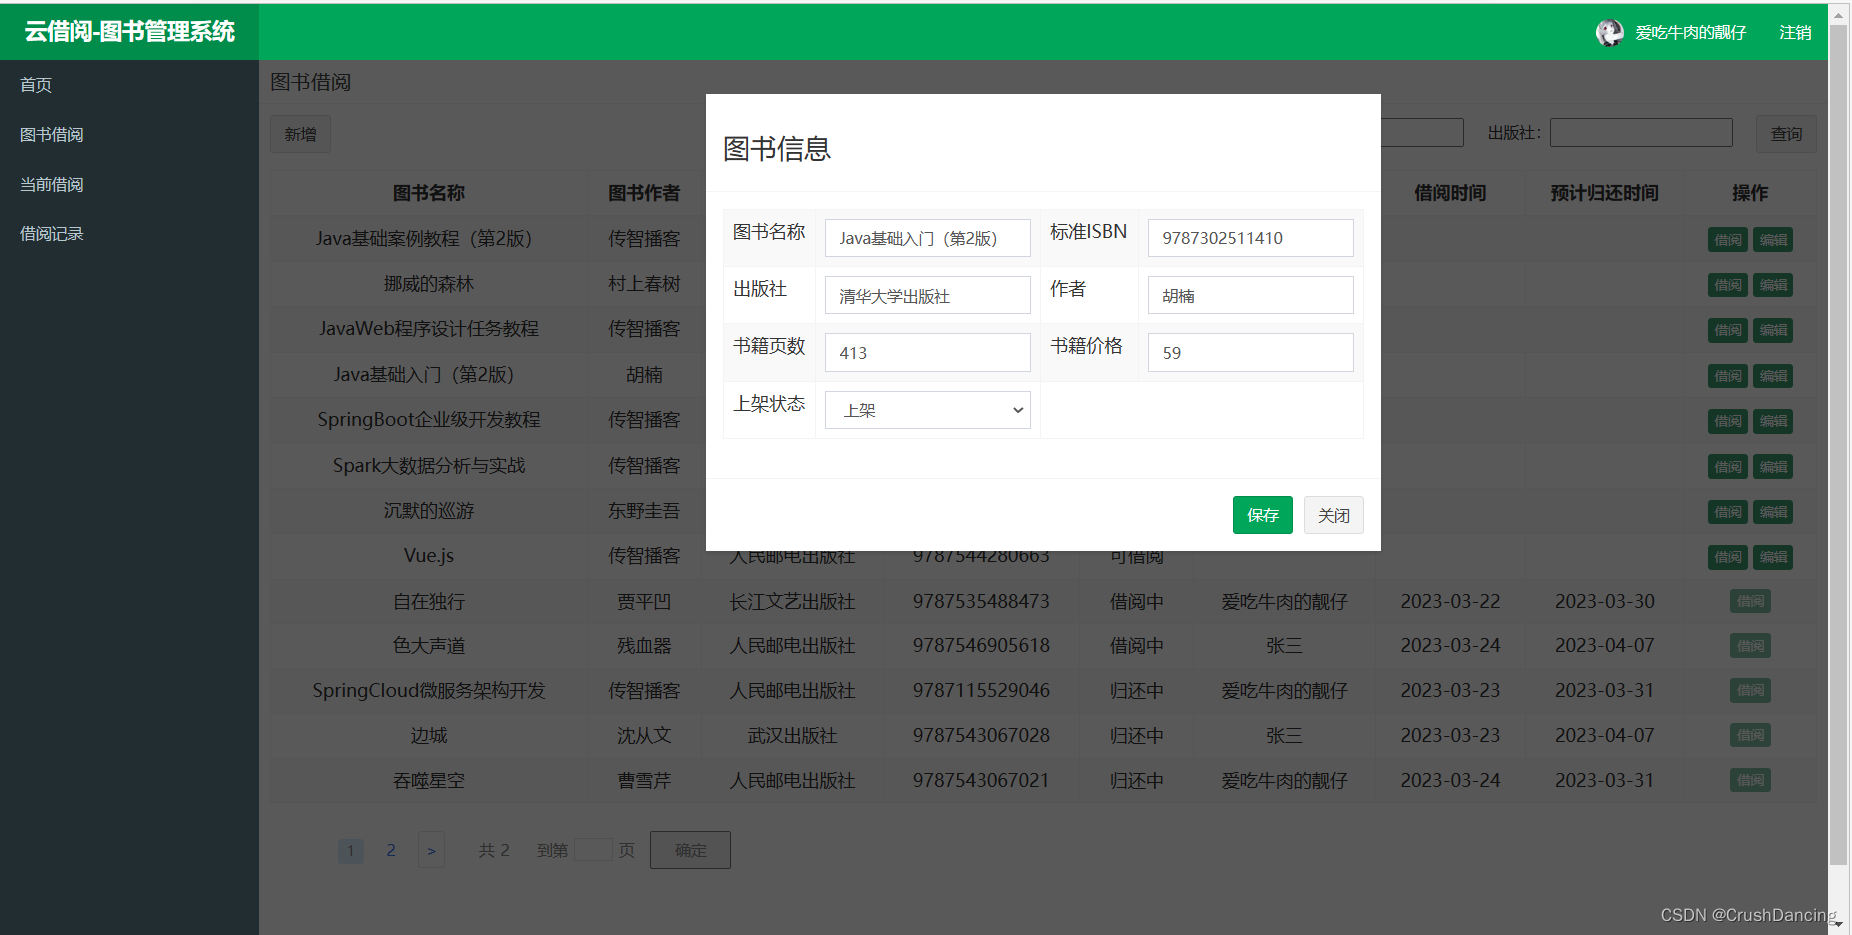Click the 出版社 input in dialog
This screenshot has height=935, width=1852.
(928, 295)
